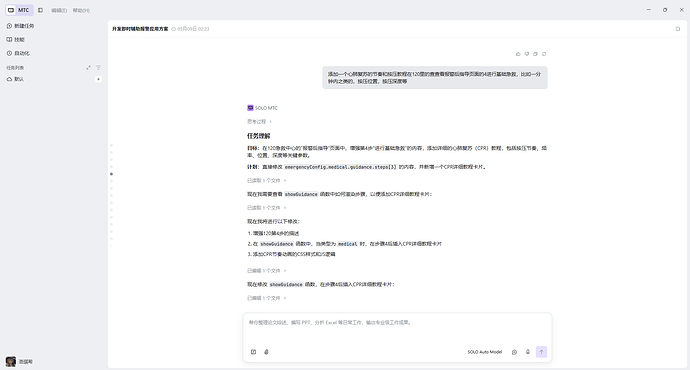Select the 默认 task group
Viewport: 690px width, 370px height.
point(15,79)
